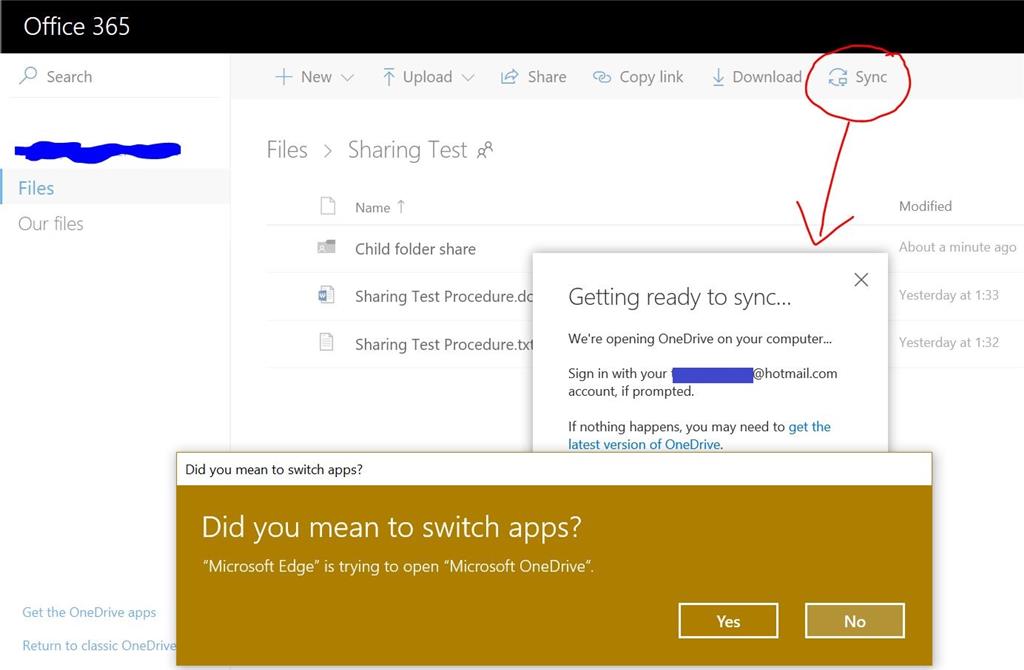Click the Sync arrows icon
Screen dimensions: 1024x670
point(838,77)
